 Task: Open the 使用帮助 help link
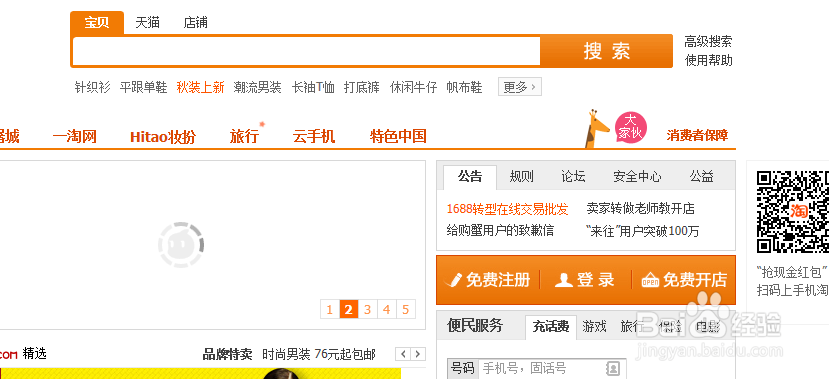pyautogui.click(x=708, y=60)
